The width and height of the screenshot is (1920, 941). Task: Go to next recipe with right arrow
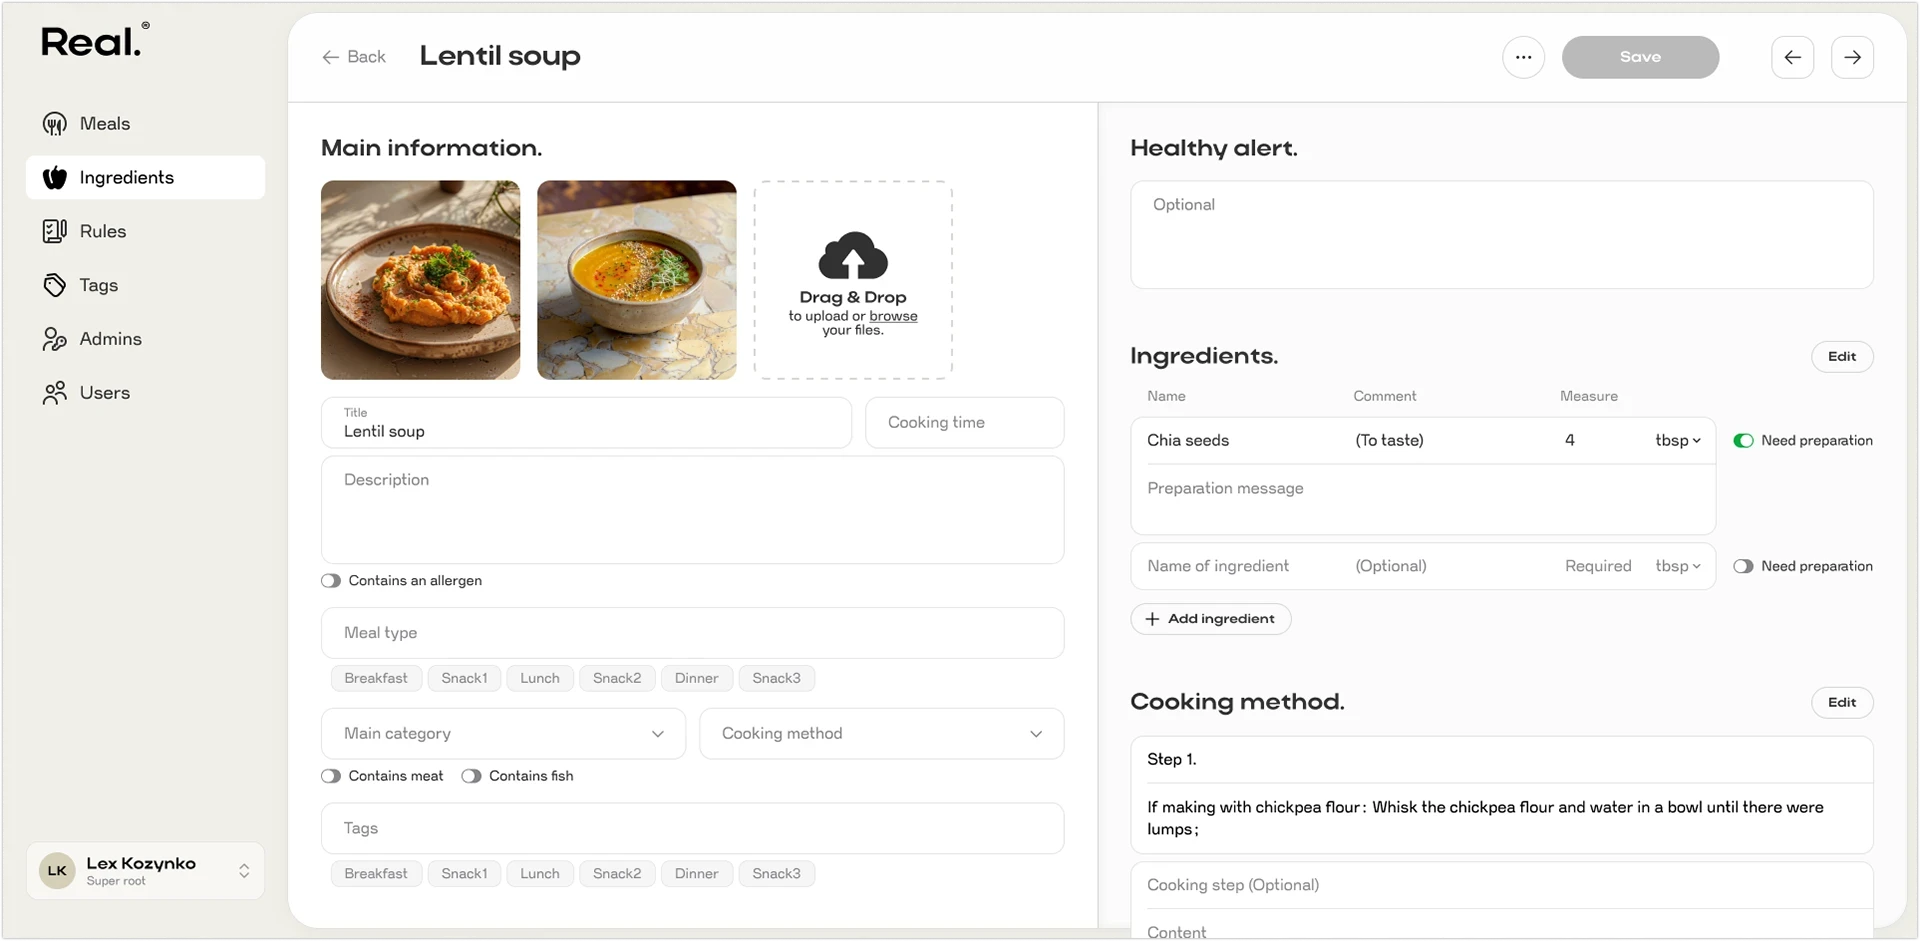(x=1852, y=57)
